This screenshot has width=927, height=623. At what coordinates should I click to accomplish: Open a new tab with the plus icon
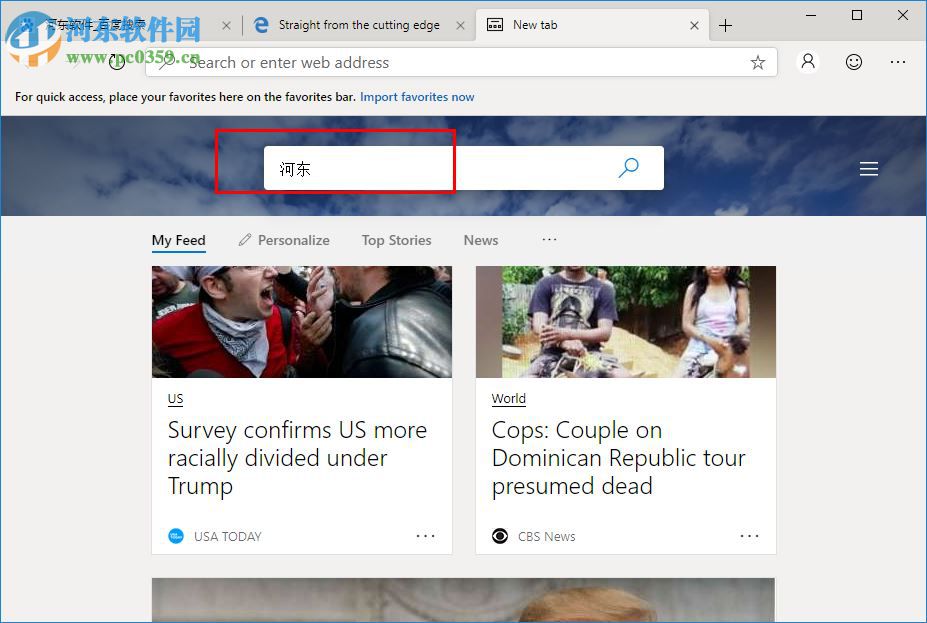[725, 25]
